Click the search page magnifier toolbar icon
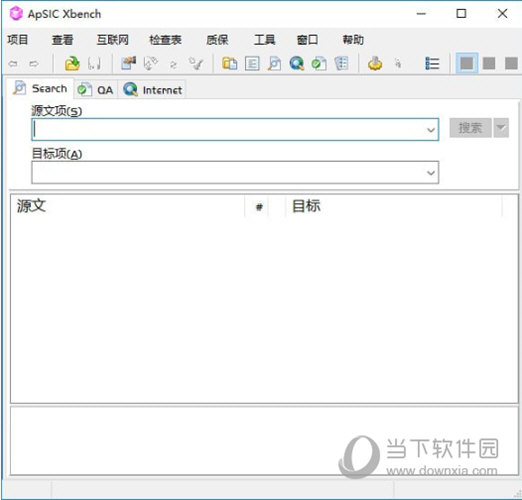Screen dimensions: 522x500 coord(274,63)
